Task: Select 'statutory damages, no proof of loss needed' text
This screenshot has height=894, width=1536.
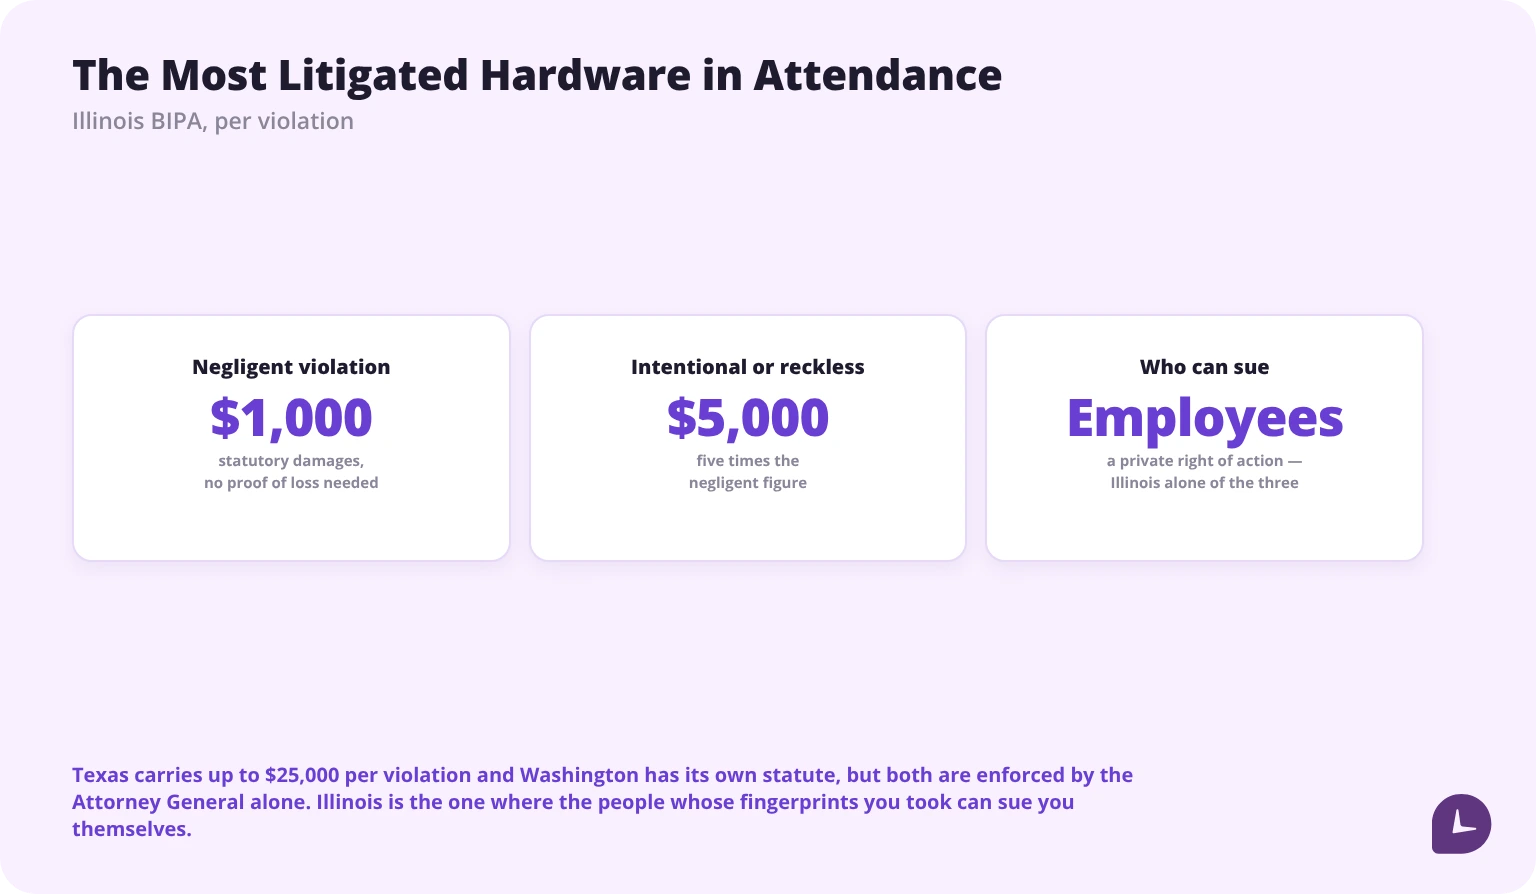Action: pos(291,472)
